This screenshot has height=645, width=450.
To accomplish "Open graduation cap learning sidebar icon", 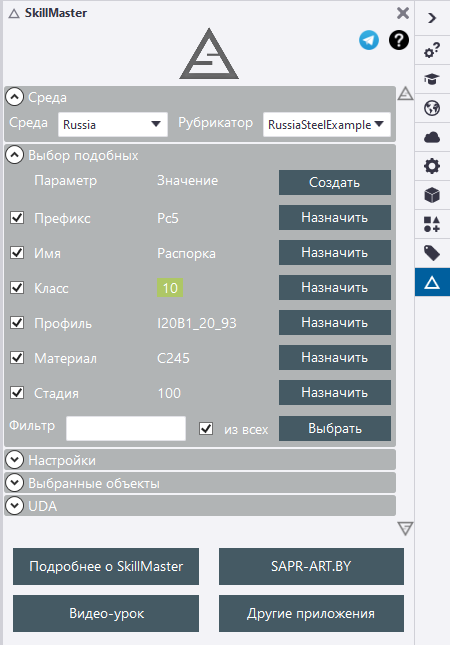I will point(432,79).
